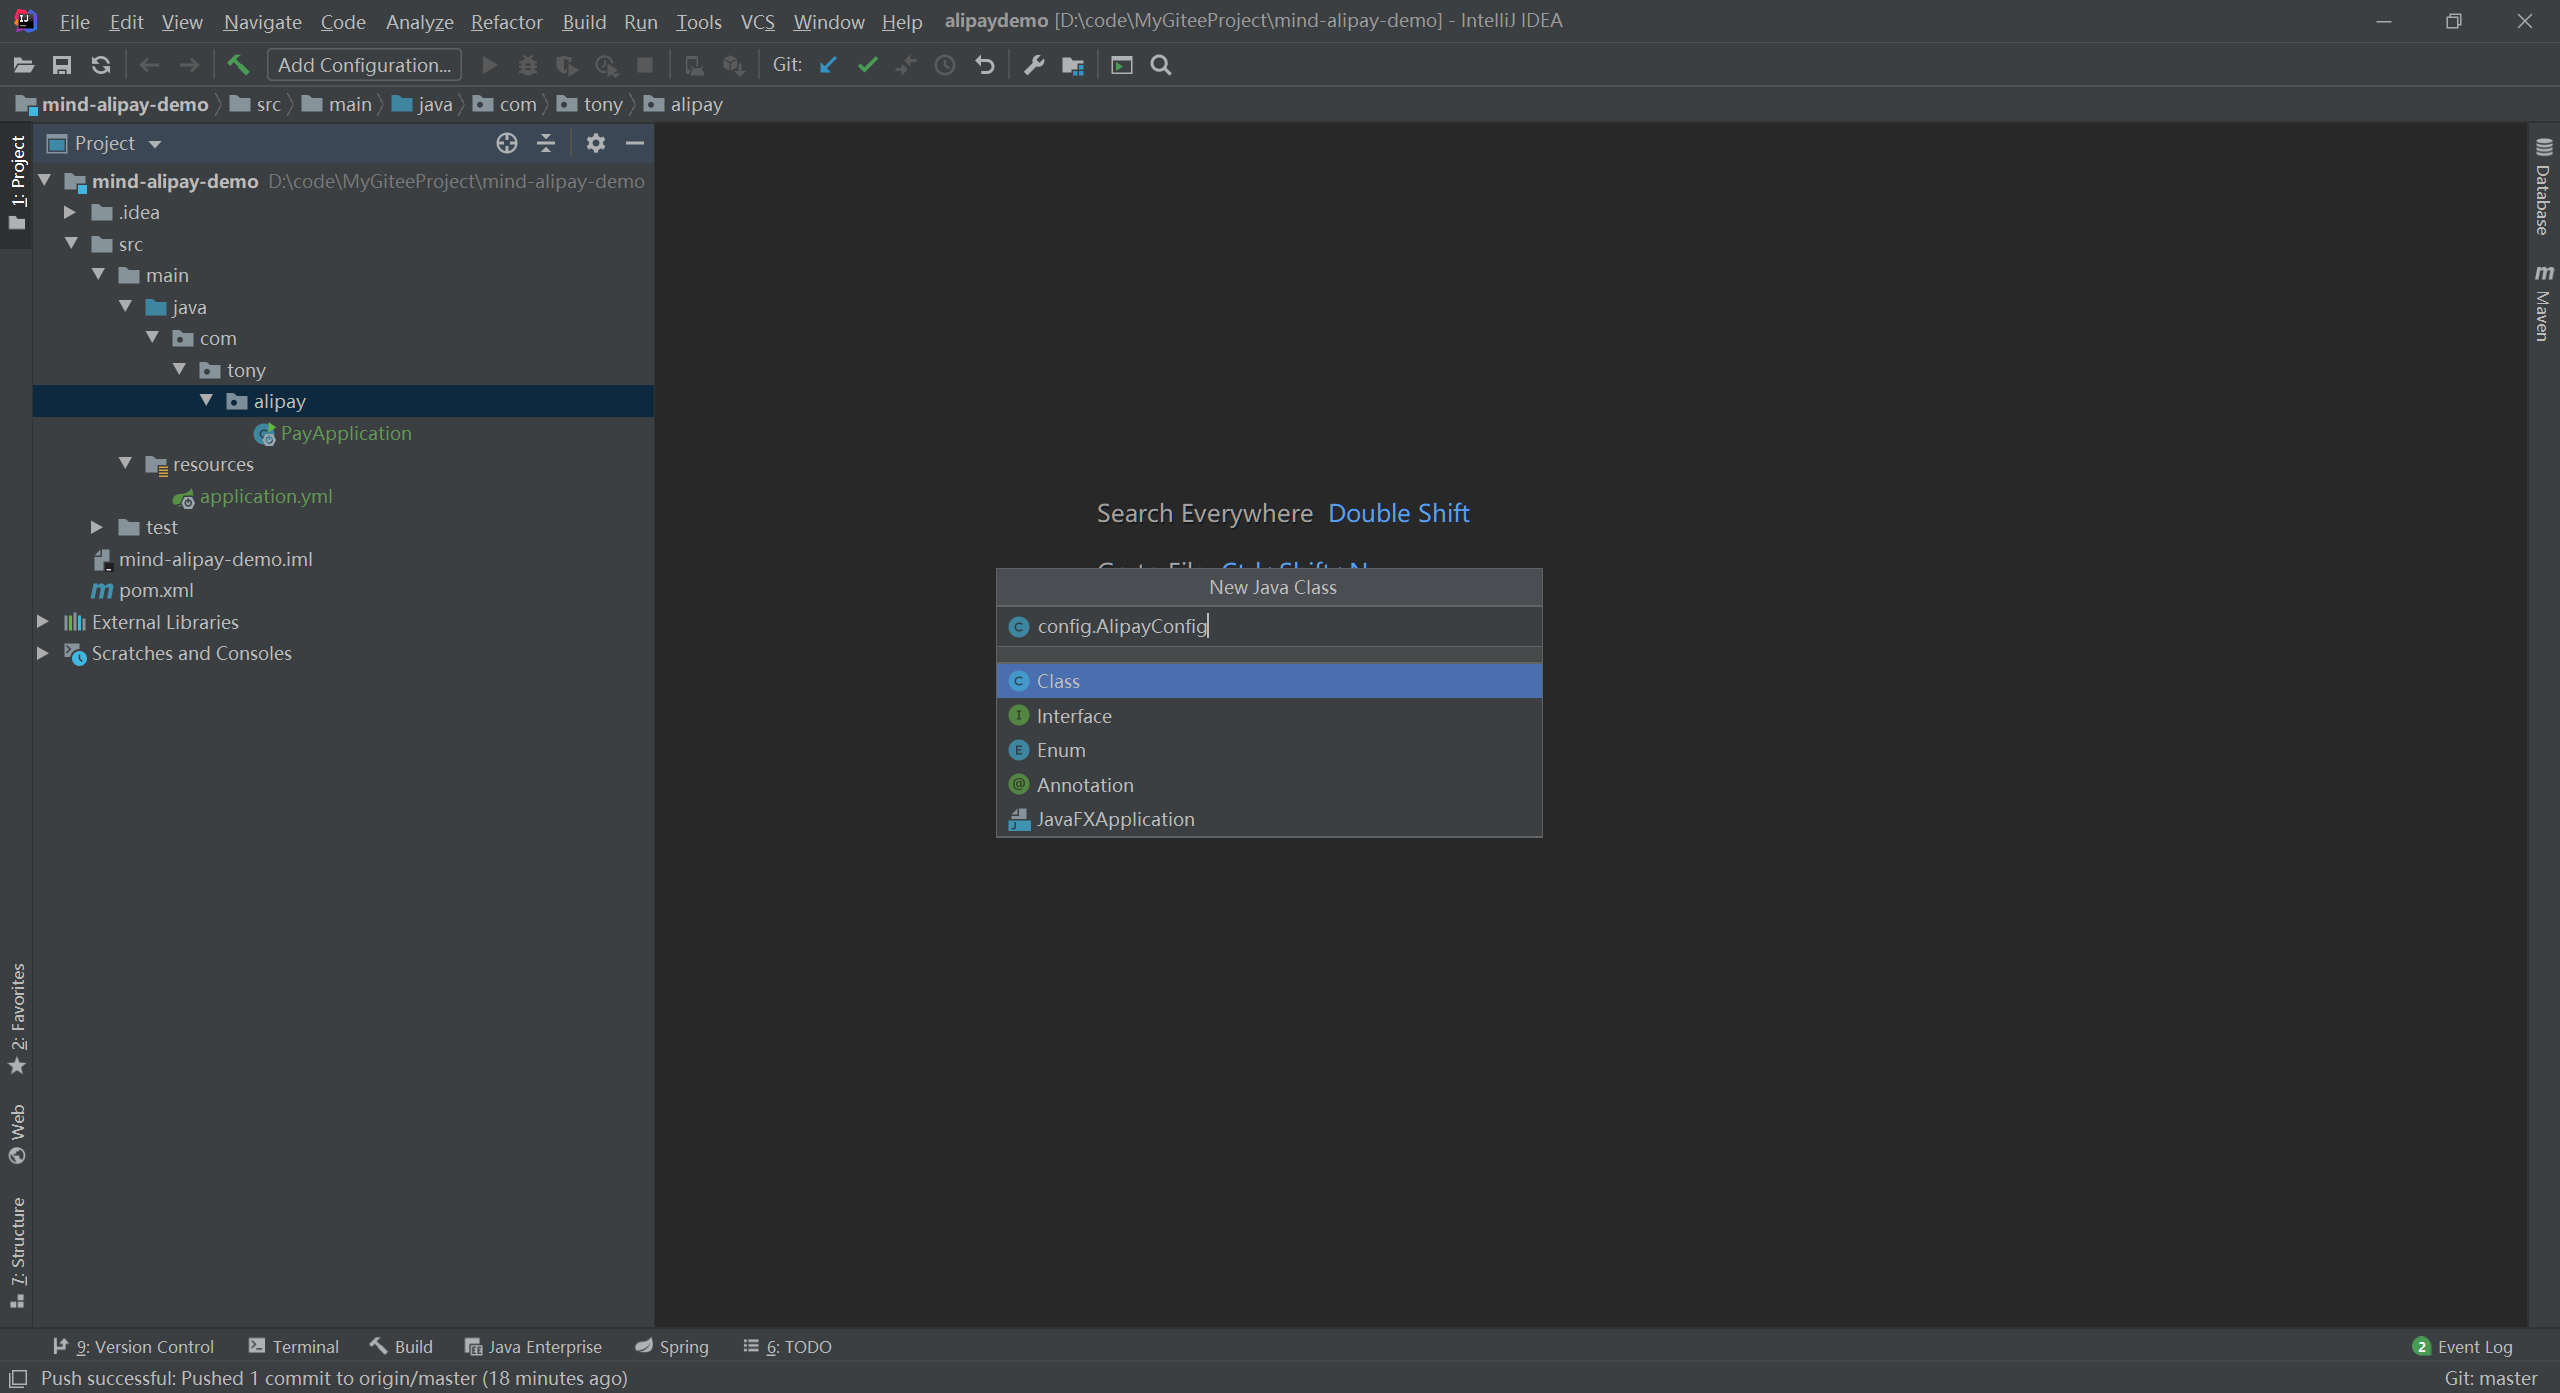Expand the .idea folder
The width and height of the screenshot is (2560, 1393).
pyautogui.click(x=70, y=212)
